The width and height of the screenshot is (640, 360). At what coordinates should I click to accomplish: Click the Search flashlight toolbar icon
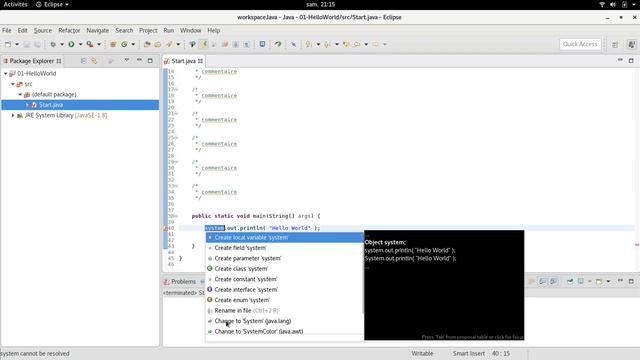point(169,44)
